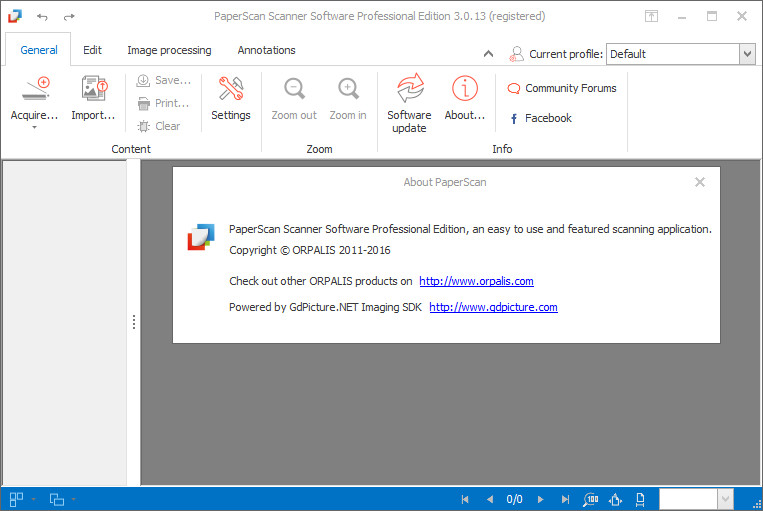The width and height of the screenshot is (763, 511).
Task: Click the Zoom out magnifier
Action: [x=294, y=89]
